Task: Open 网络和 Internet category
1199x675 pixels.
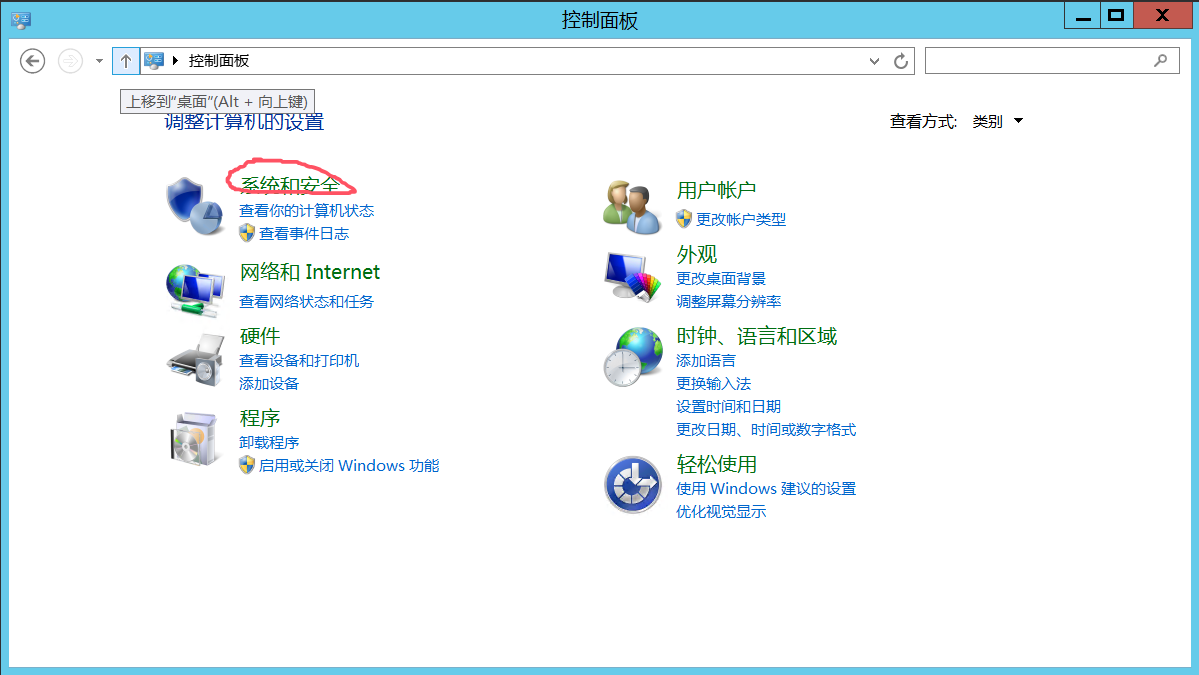Action: 310,272
